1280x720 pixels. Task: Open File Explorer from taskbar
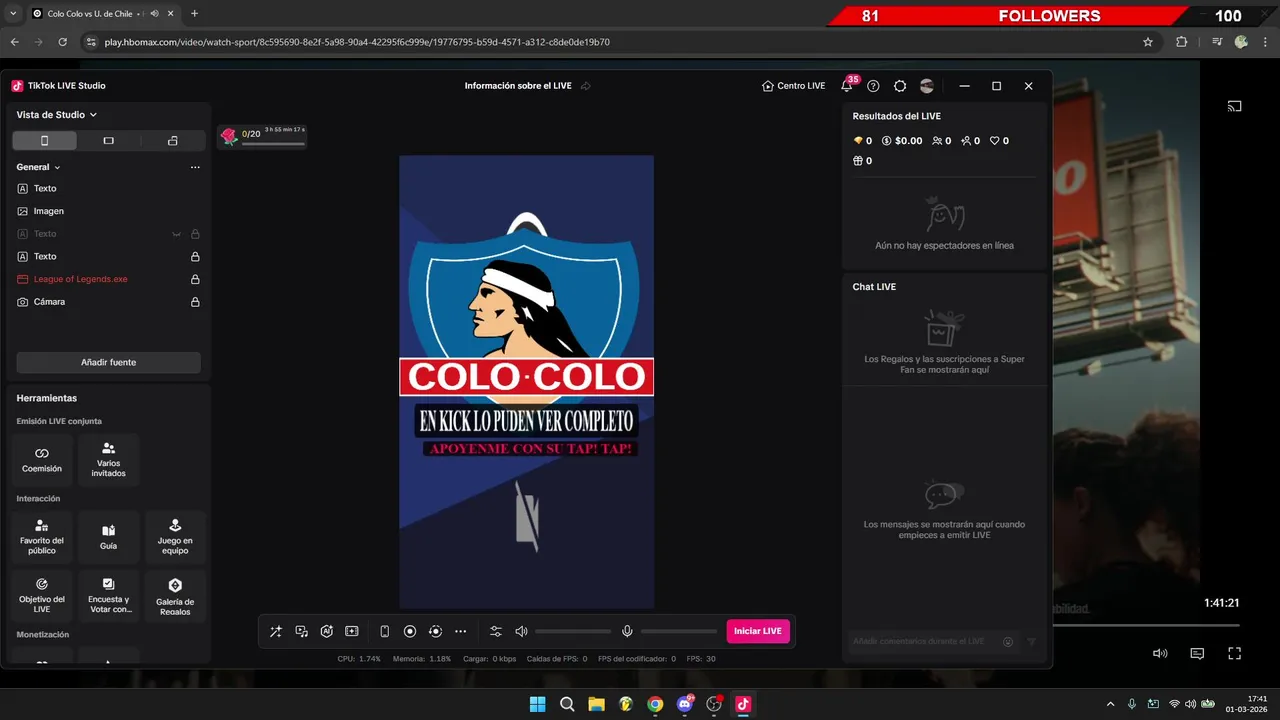pyautogui.click(x=596, y=704)
